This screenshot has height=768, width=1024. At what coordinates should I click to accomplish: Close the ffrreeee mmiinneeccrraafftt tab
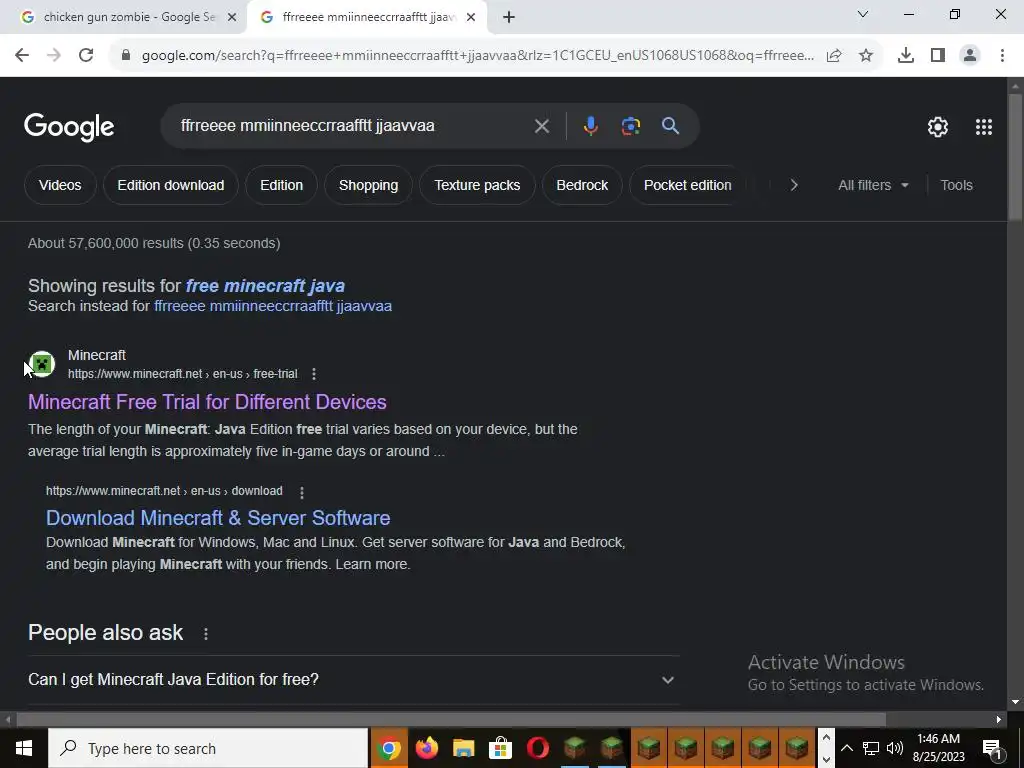tap(471, 18)
